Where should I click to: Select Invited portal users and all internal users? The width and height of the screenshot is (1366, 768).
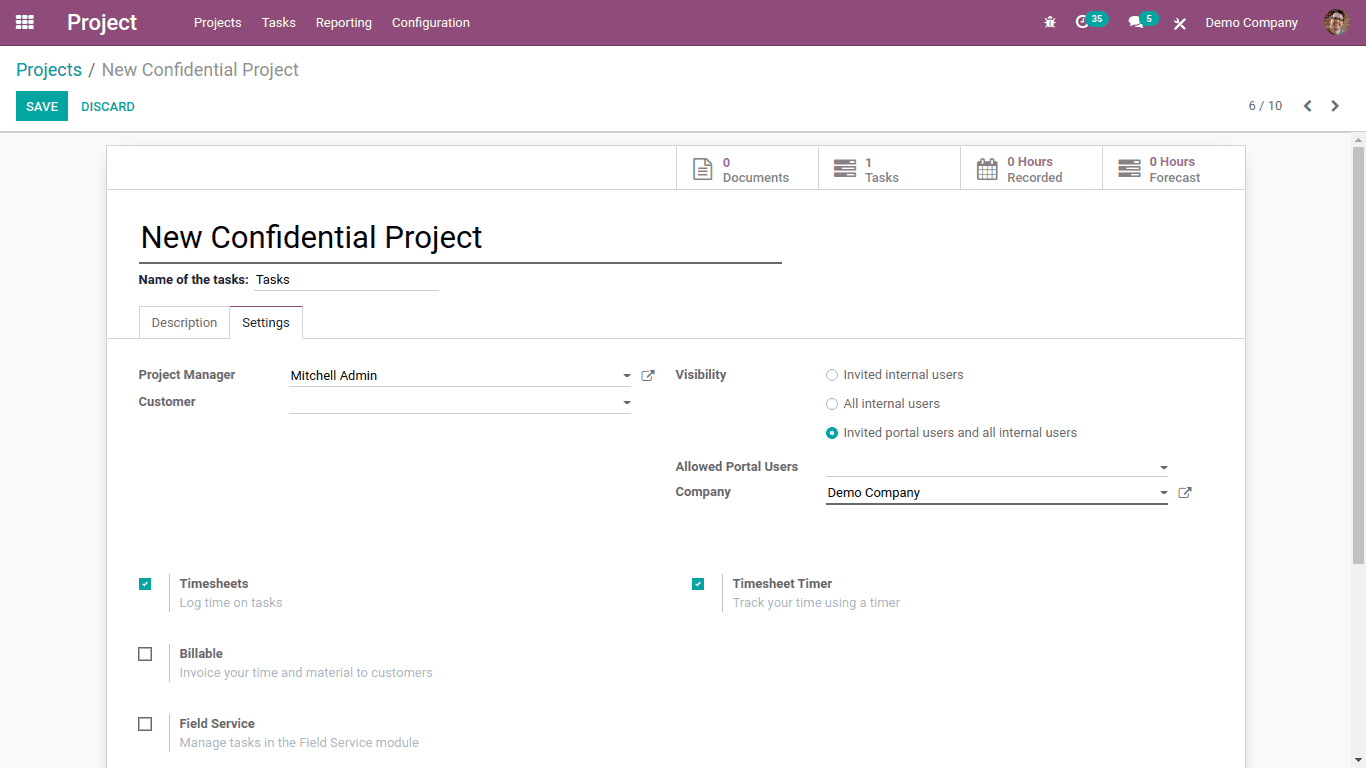(832, 433)
